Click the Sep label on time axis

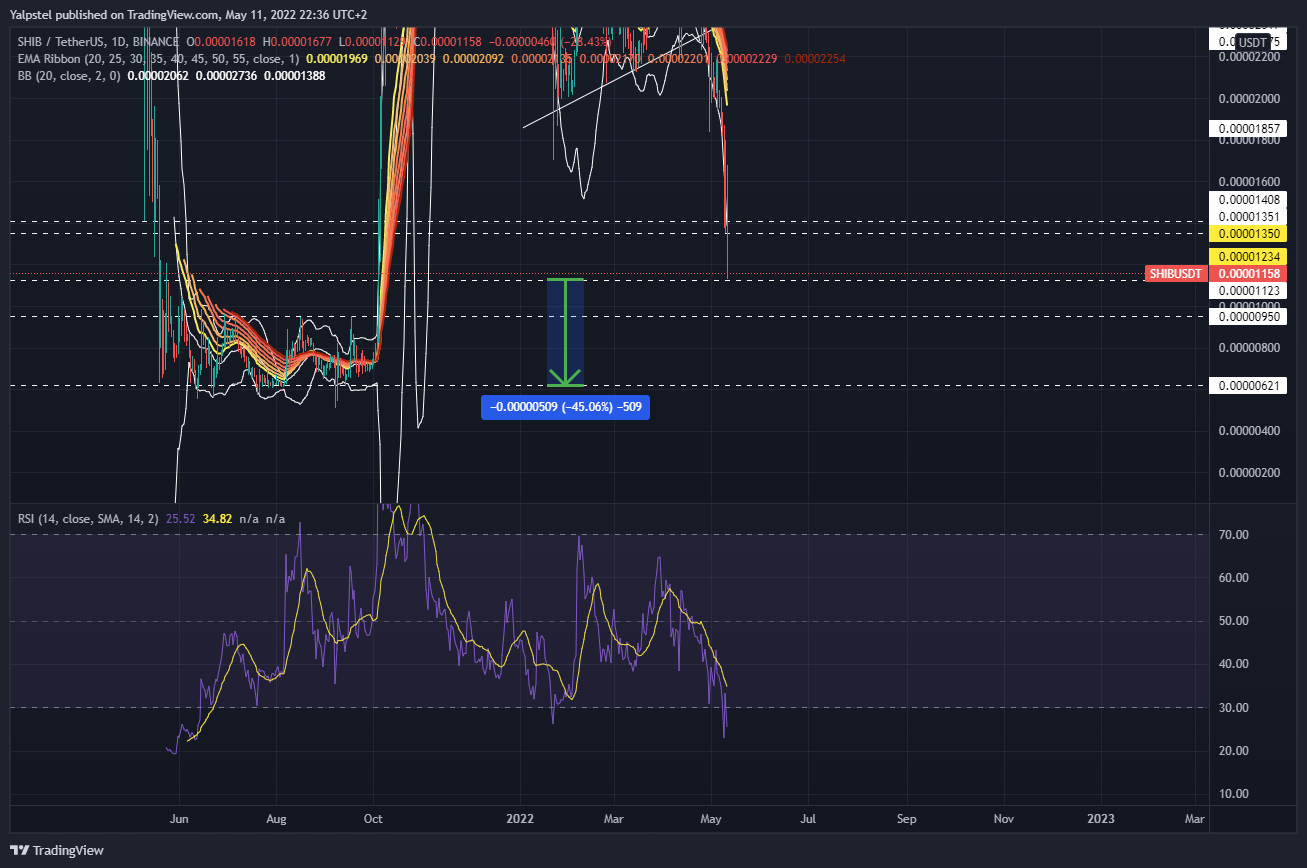[x=906, y=818]
